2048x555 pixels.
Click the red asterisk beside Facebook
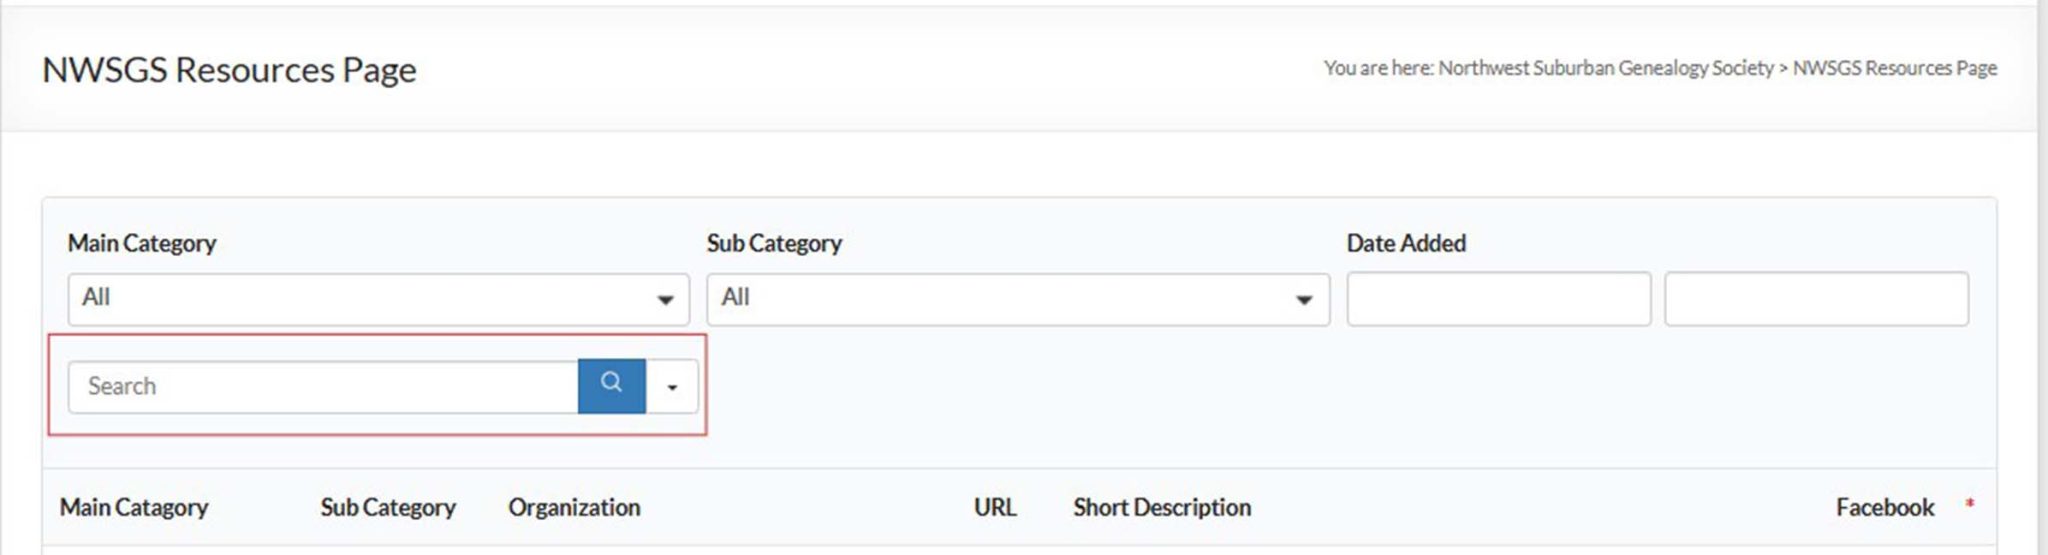point(1969,503)
